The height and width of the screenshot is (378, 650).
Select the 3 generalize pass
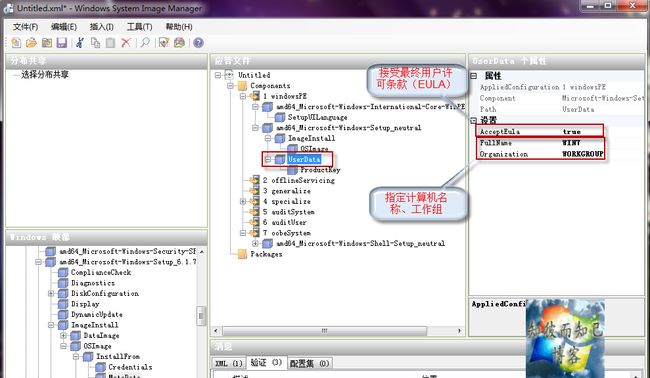pos(286,191)
